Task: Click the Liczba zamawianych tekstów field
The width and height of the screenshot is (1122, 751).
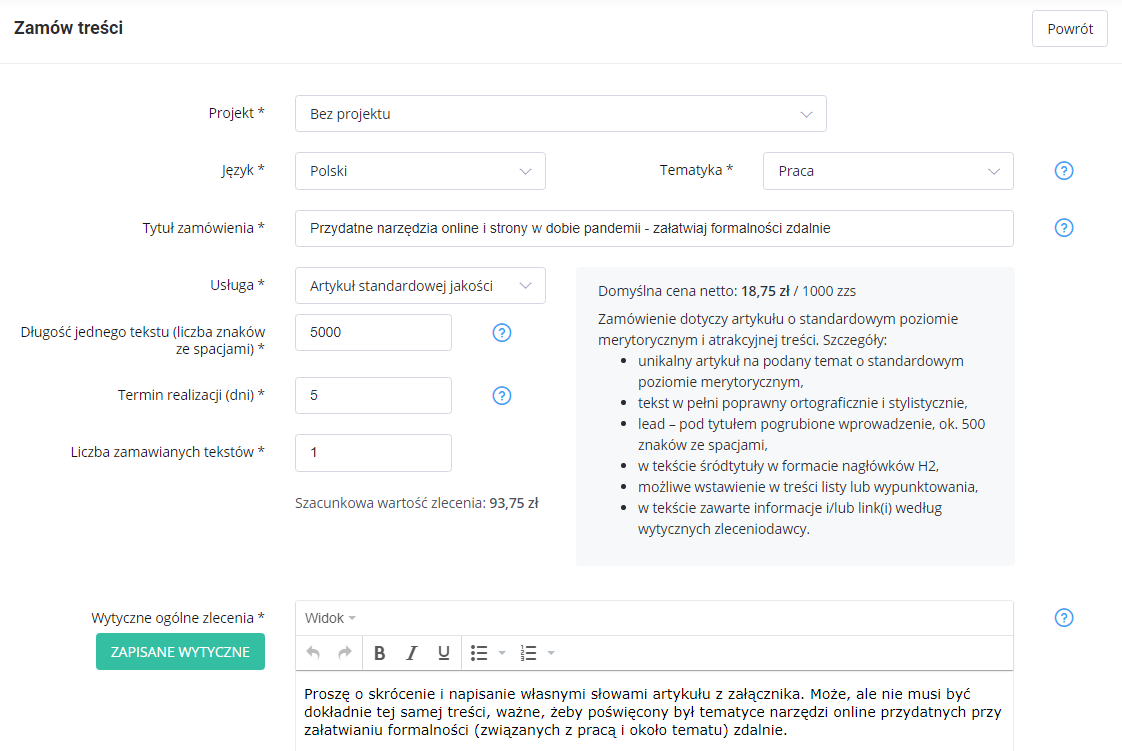Action: (374, 453)
